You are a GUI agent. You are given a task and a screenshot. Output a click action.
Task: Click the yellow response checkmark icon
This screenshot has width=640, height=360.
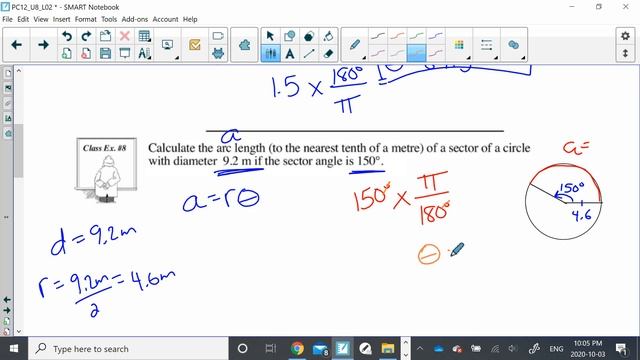pos(195,44)
